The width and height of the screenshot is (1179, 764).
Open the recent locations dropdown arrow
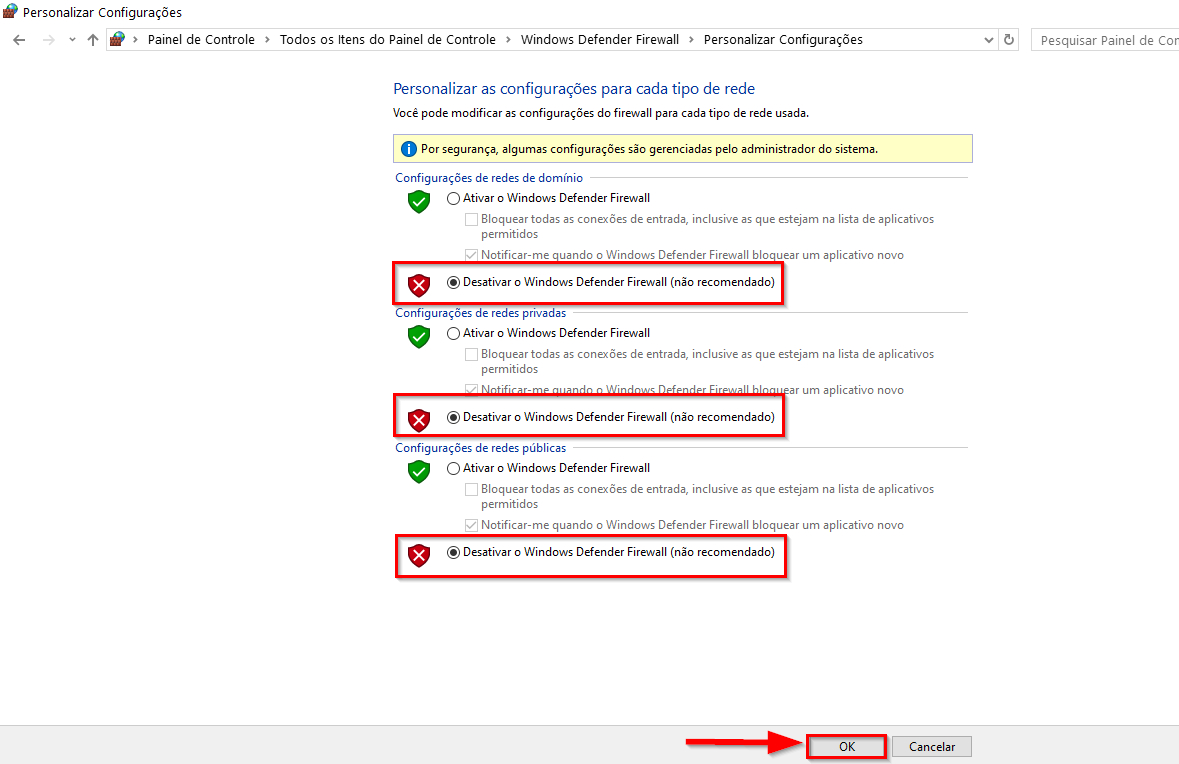pos(72,40)
